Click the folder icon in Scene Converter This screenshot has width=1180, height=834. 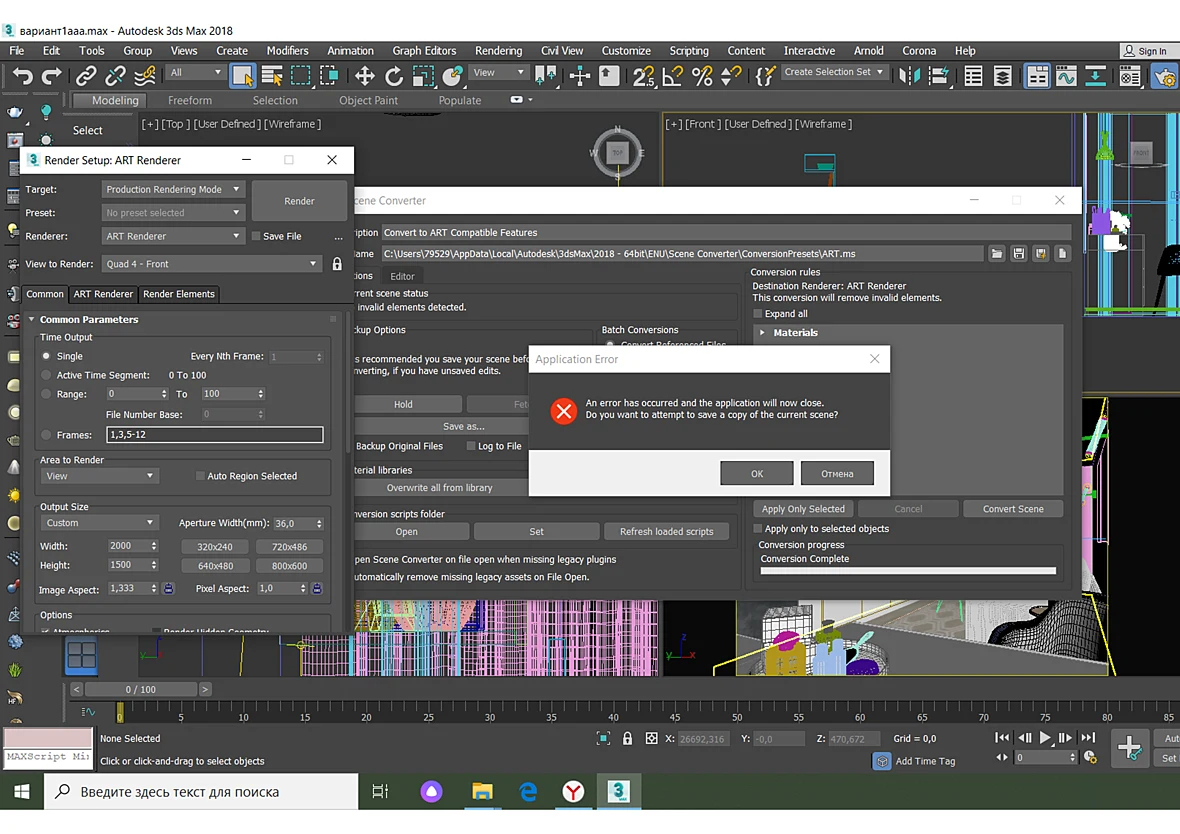(996, 254)
